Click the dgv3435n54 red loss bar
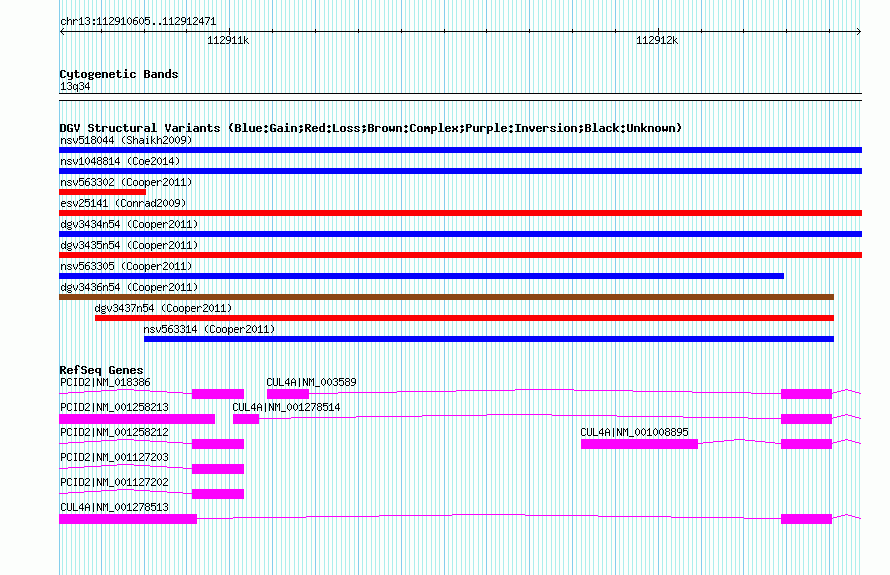 click(460, 255)
